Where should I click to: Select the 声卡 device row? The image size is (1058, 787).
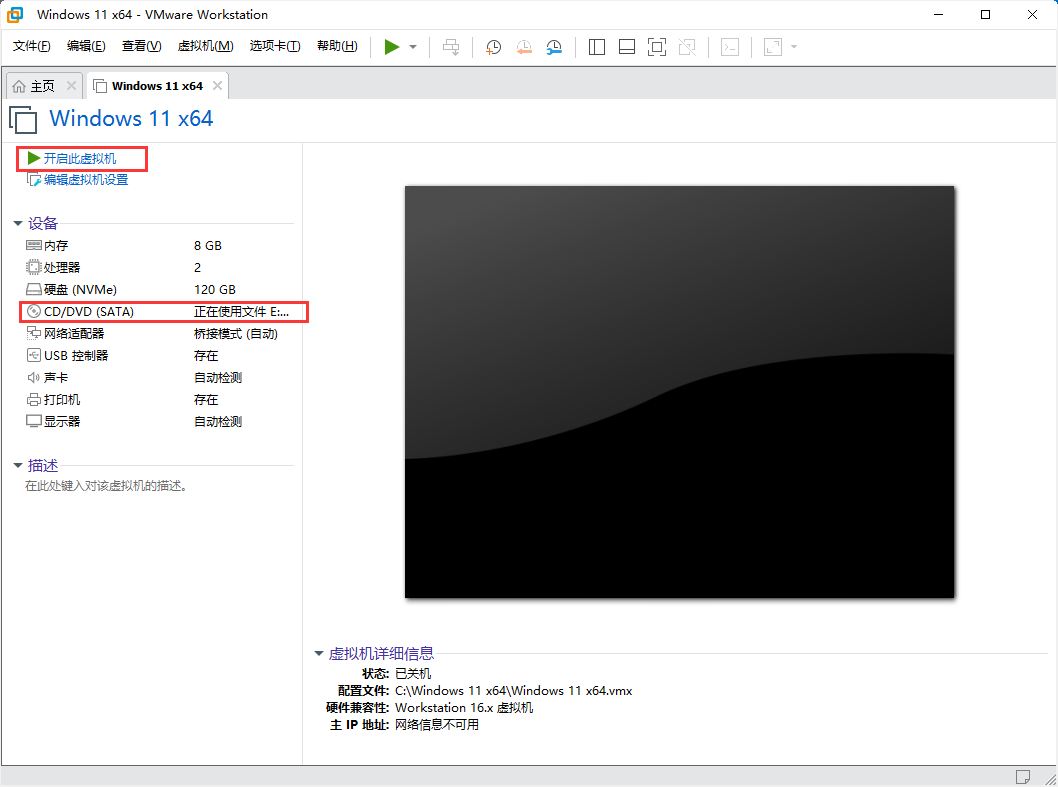(159, 377)
